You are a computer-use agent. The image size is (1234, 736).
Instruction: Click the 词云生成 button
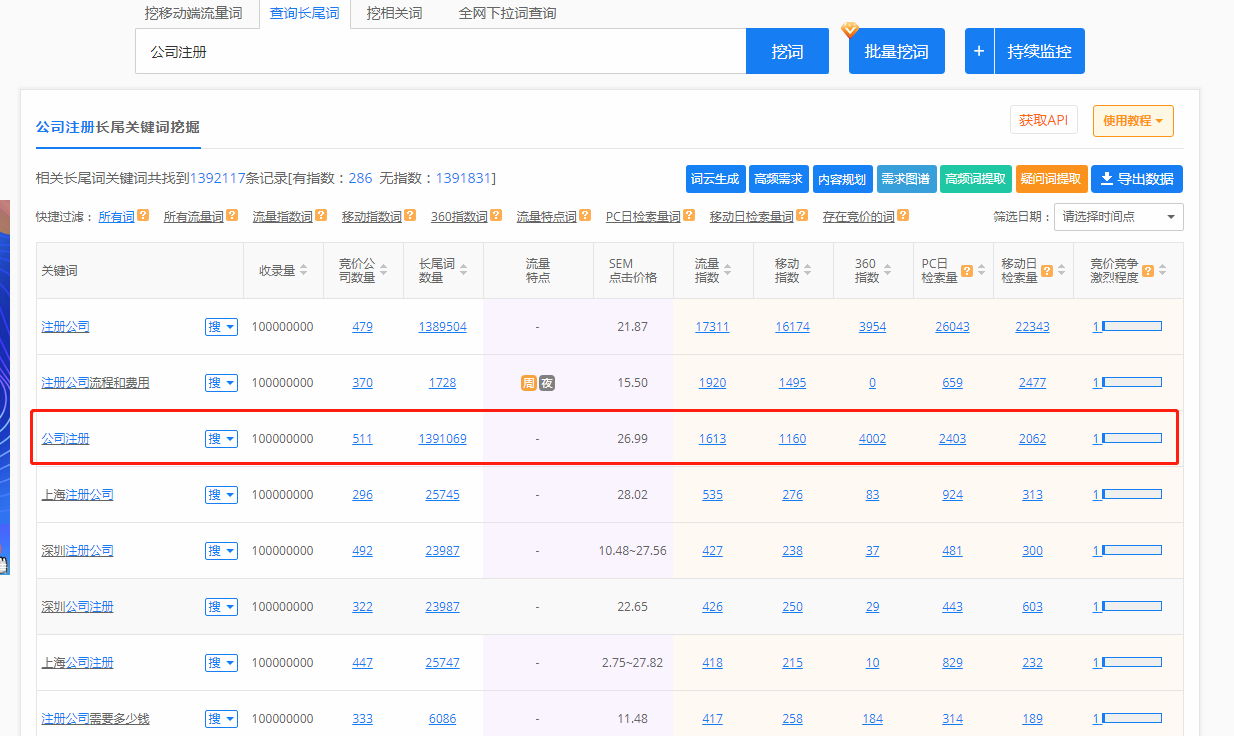[x=715, y=179]
